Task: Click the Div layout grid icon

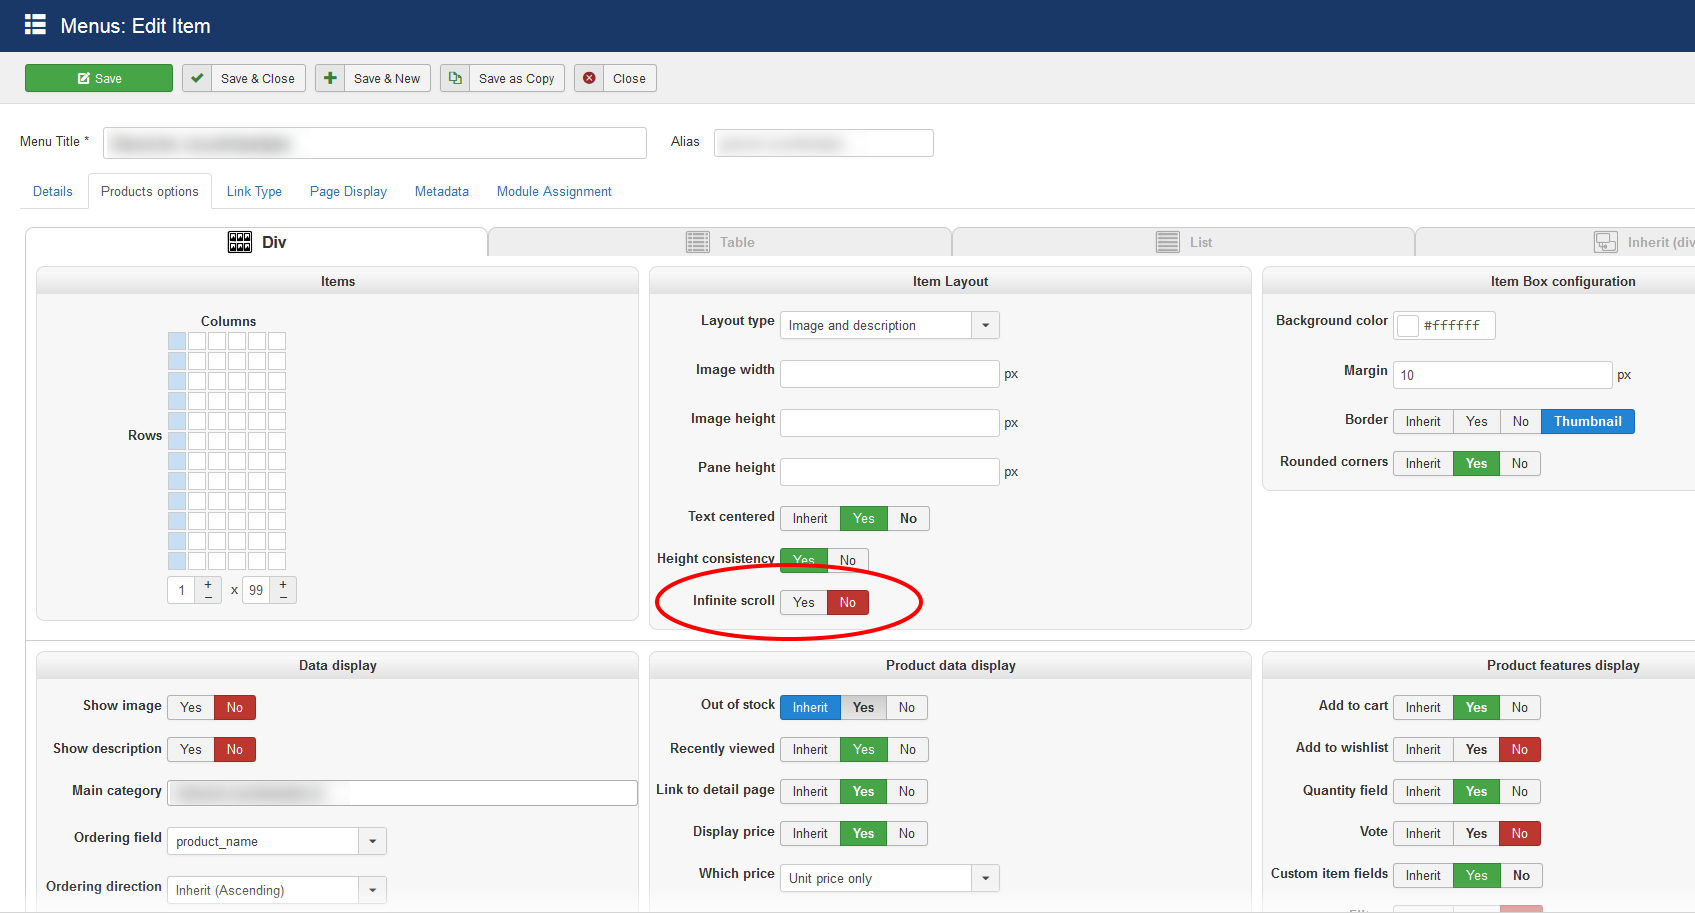Action: click(x=240, y=242)
